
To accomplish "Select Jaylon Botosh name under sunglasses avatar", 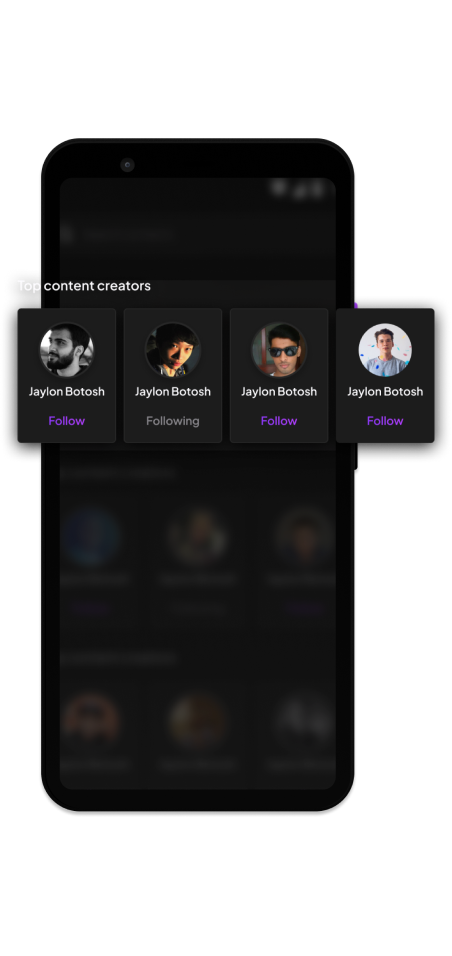I will click(x=279, y=391).
